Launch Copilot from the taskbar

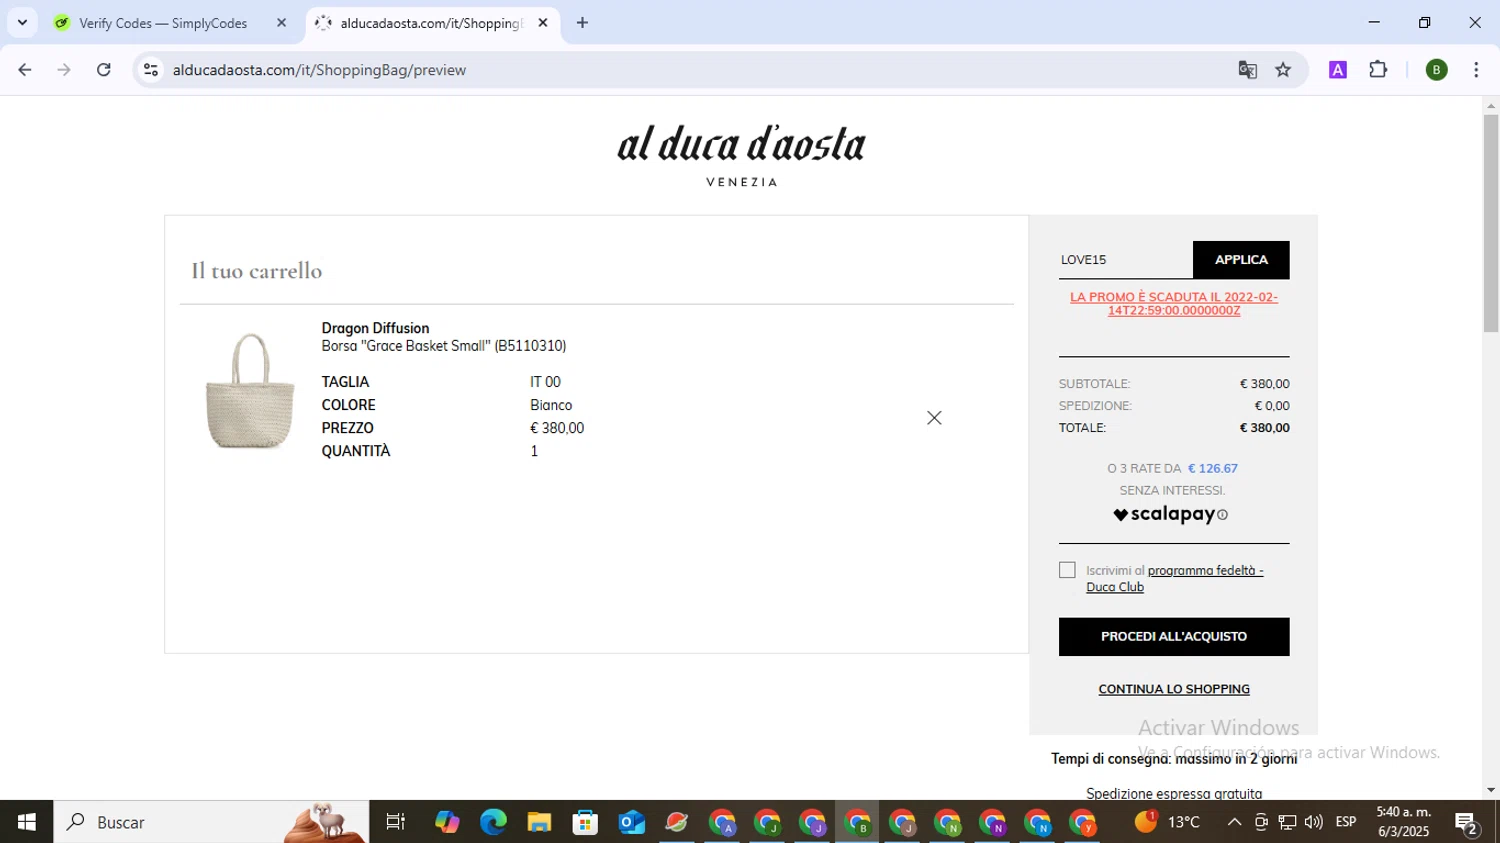coord(447,822)
